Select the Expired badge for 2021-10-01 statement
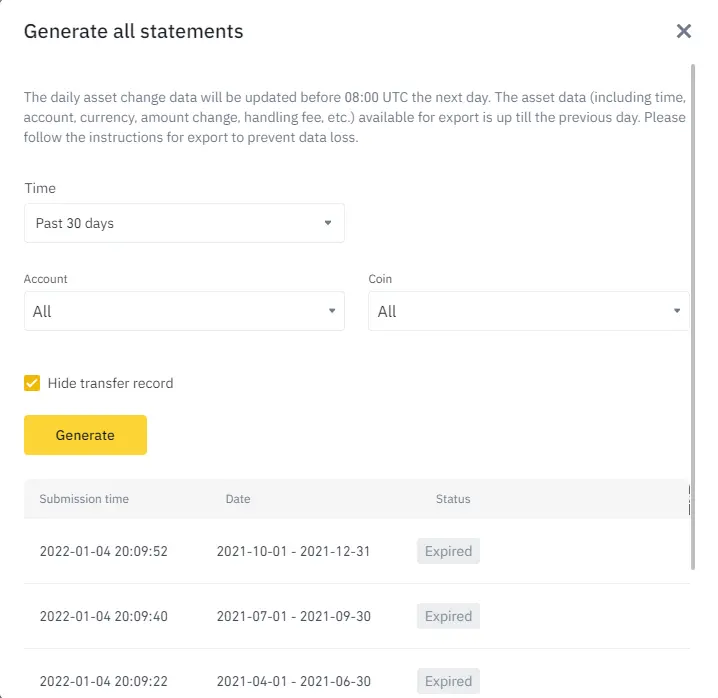 coord(448,551)
